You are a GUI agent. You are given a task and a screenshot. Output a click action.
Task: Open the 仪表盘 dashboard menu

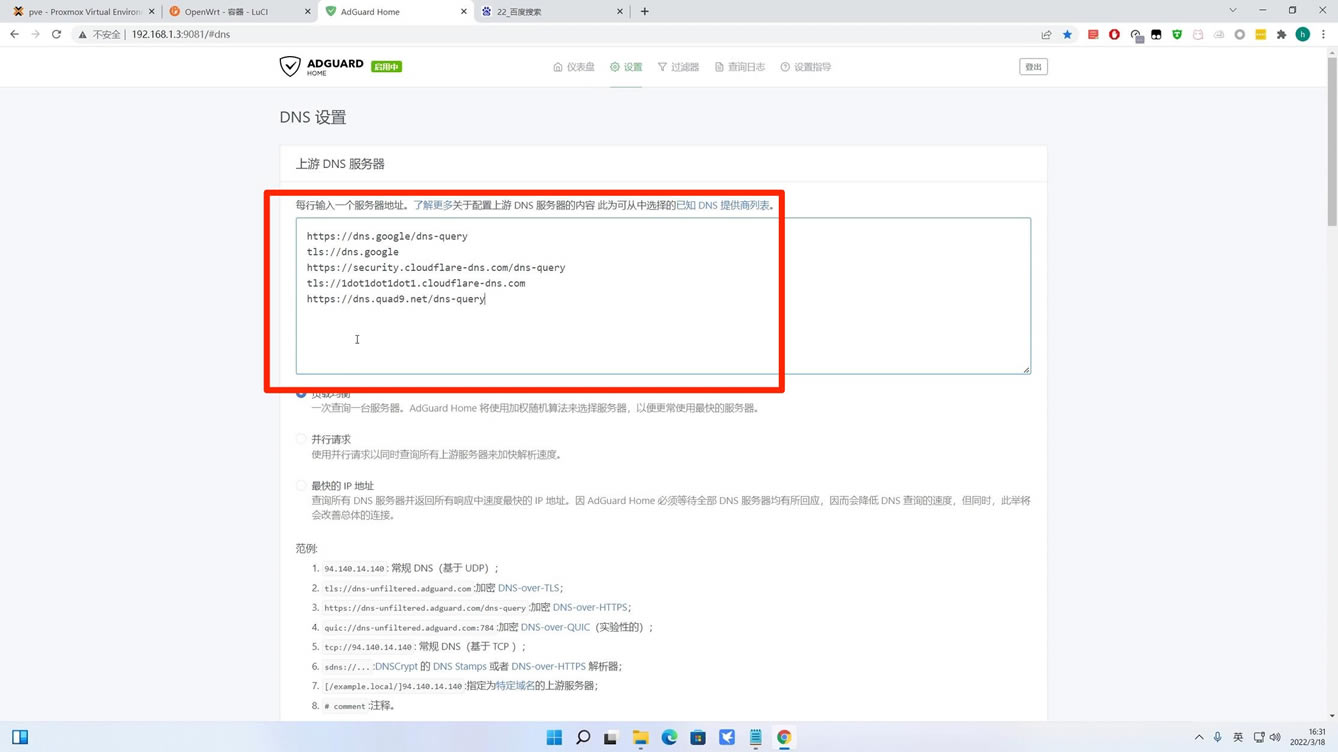click(574, 67)
